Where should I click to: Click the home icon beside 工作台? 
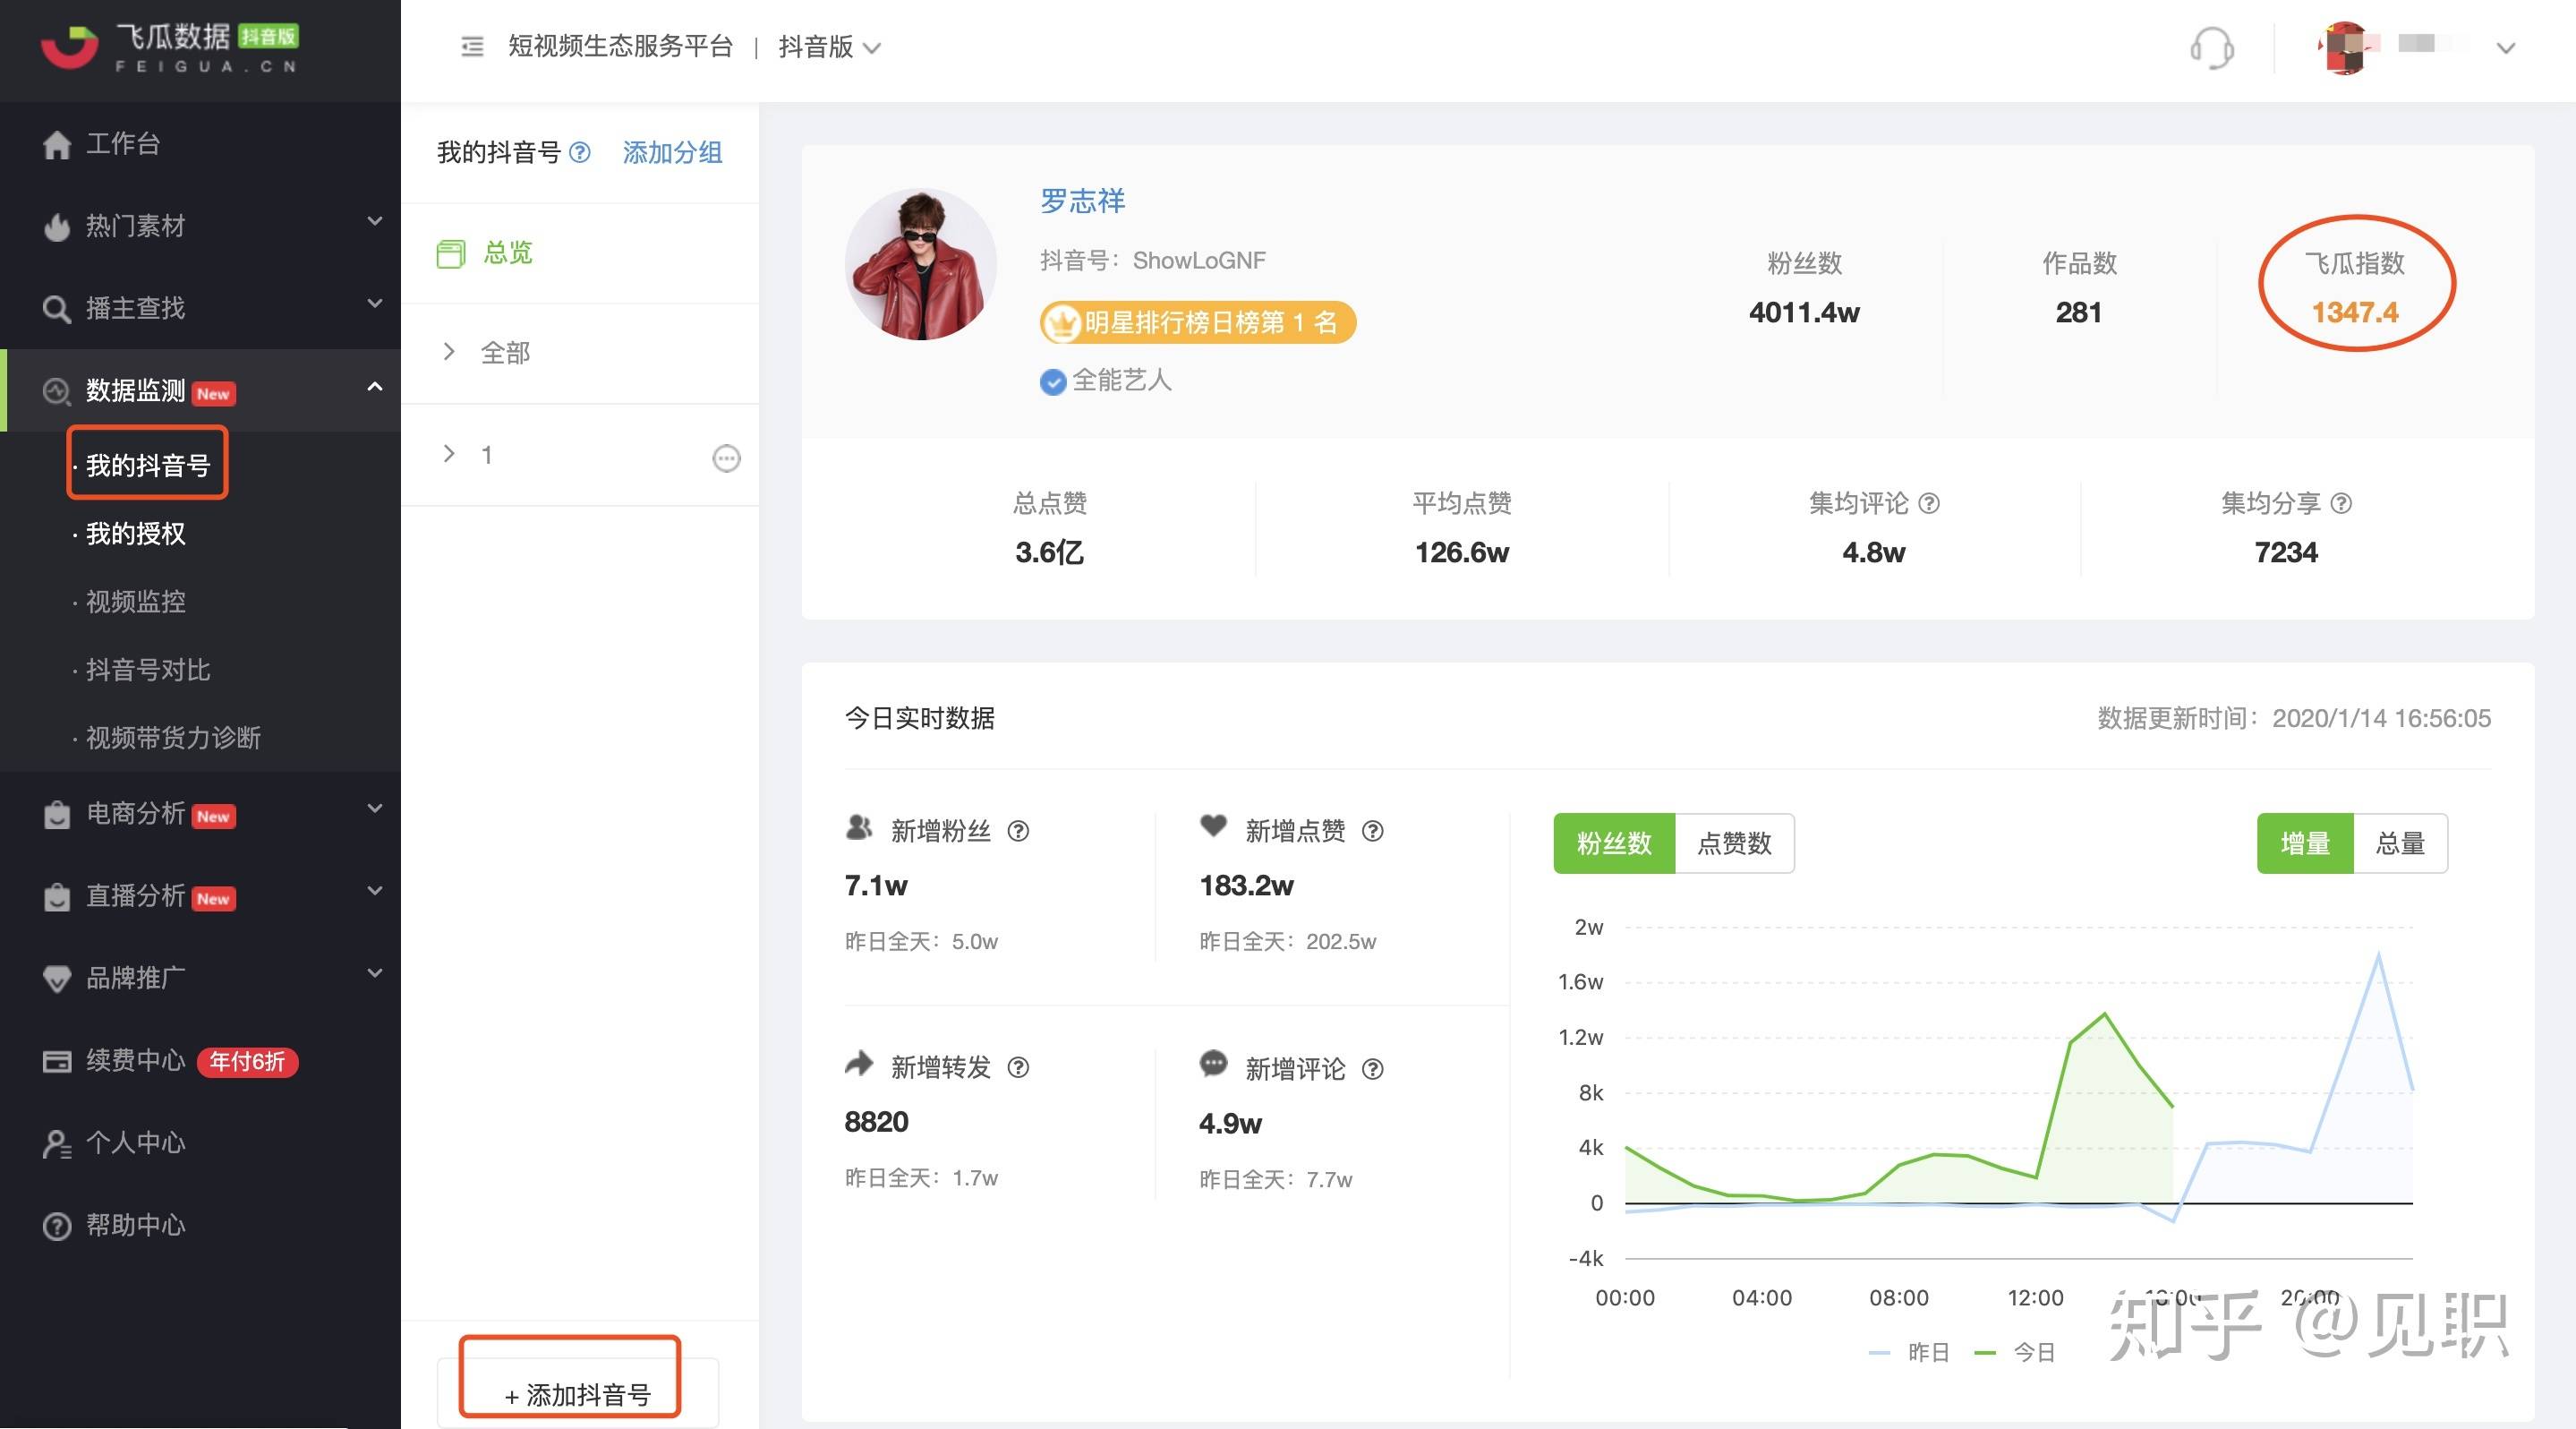57,144
